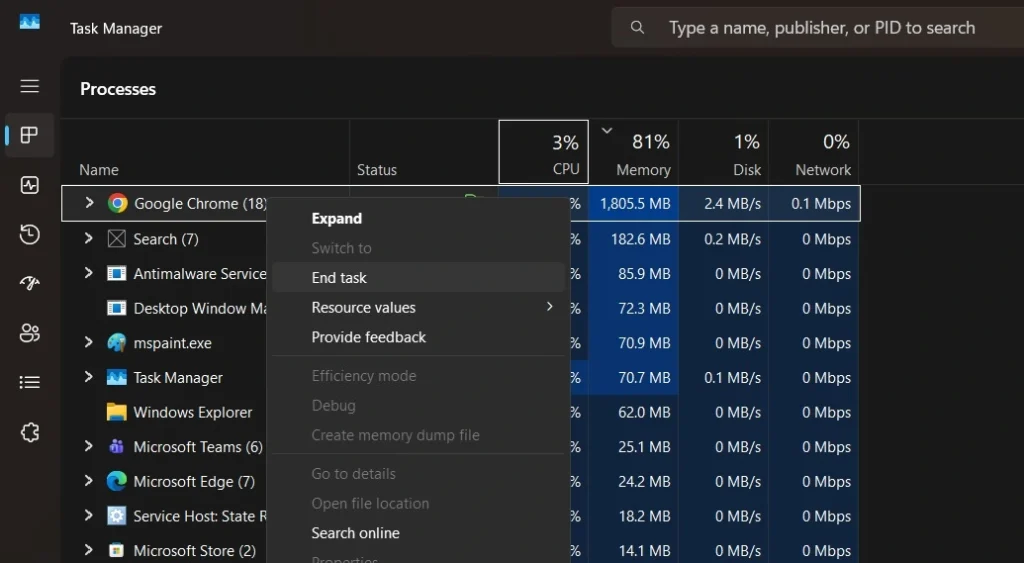Viewport: 1024px width, 563px height.
Task: Click Chrome's 1,805.5 MB memory cell
Action: pos(633,204)
